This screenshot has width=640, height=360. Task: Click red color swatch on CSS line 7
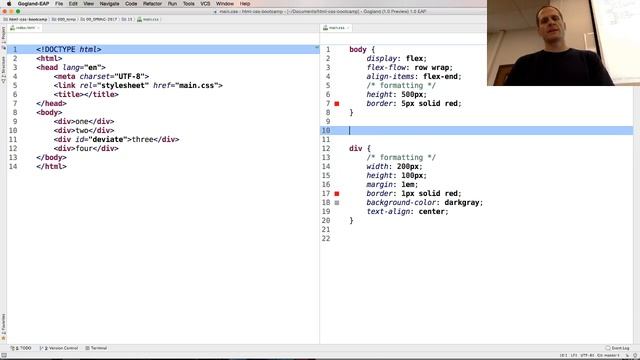click(337, 104)
